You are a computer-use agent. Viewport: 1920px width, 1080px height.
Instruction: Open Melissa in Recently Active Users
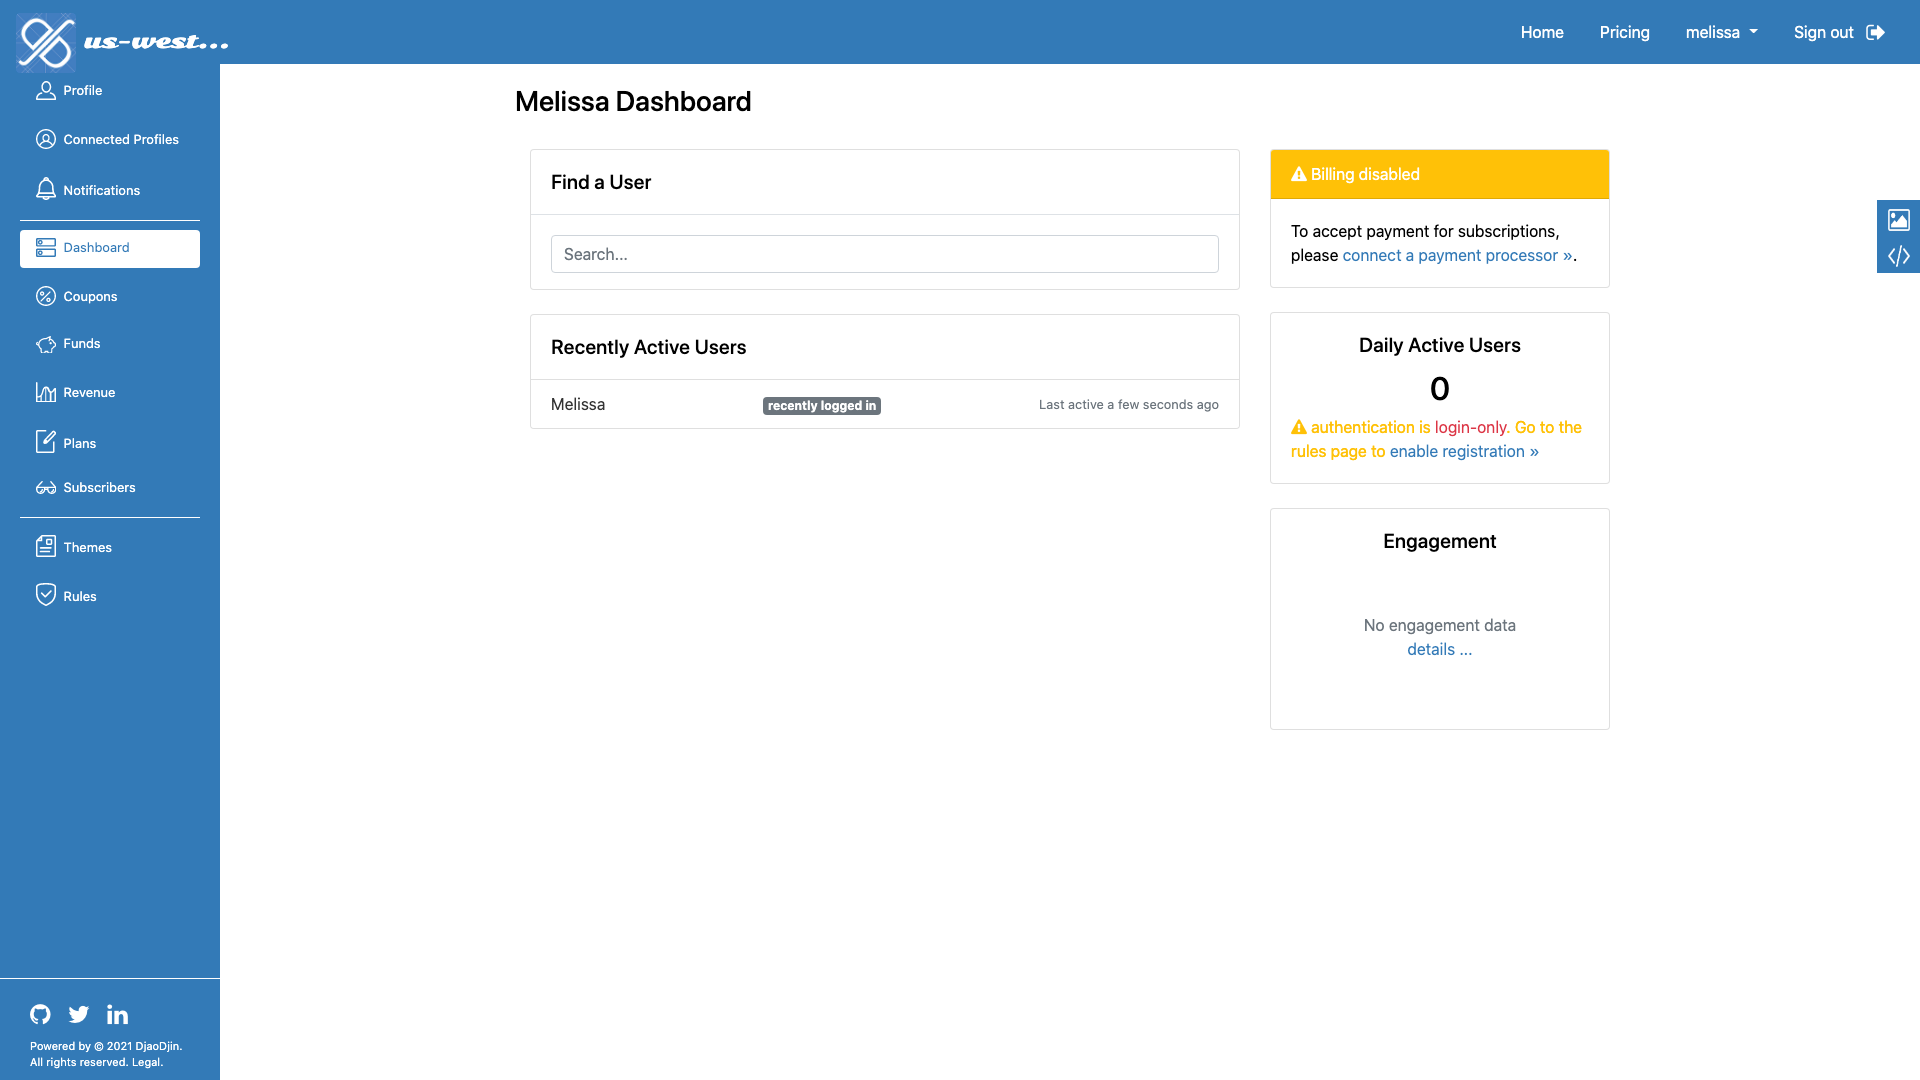578,405
